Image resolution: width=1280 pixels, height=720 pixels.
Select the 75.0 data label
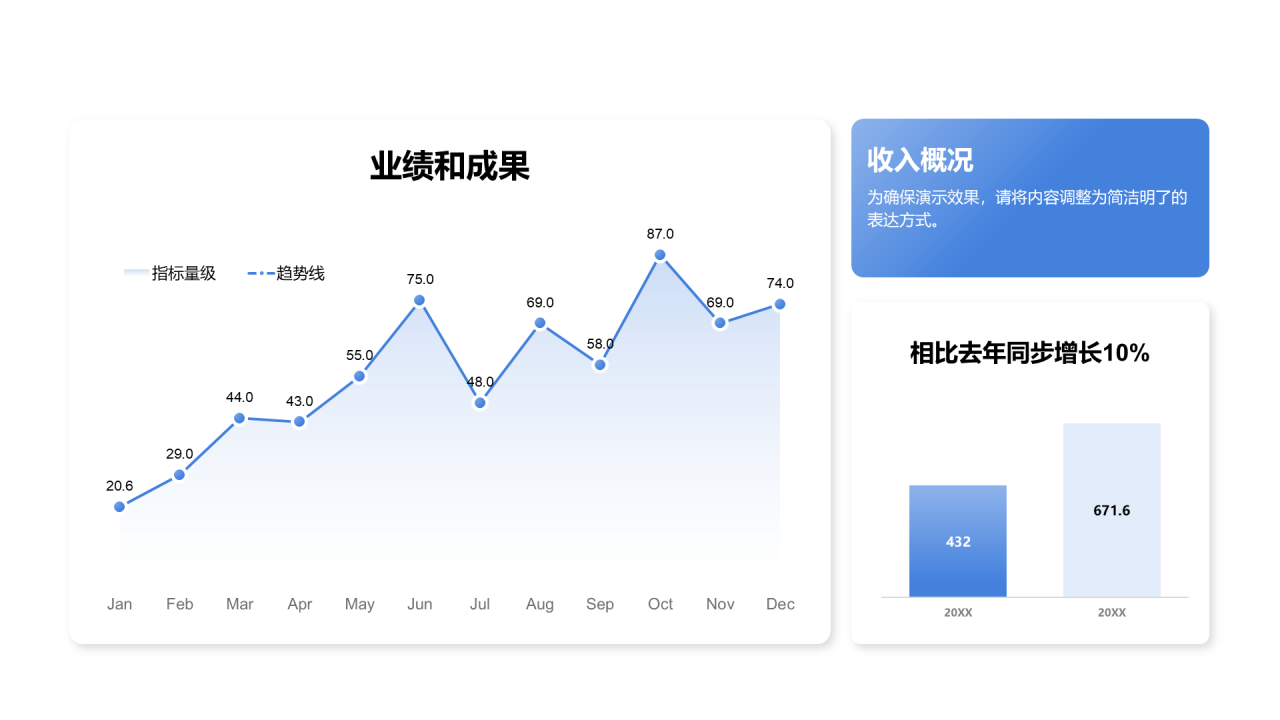pyautogui.click(x=420, y=279)
